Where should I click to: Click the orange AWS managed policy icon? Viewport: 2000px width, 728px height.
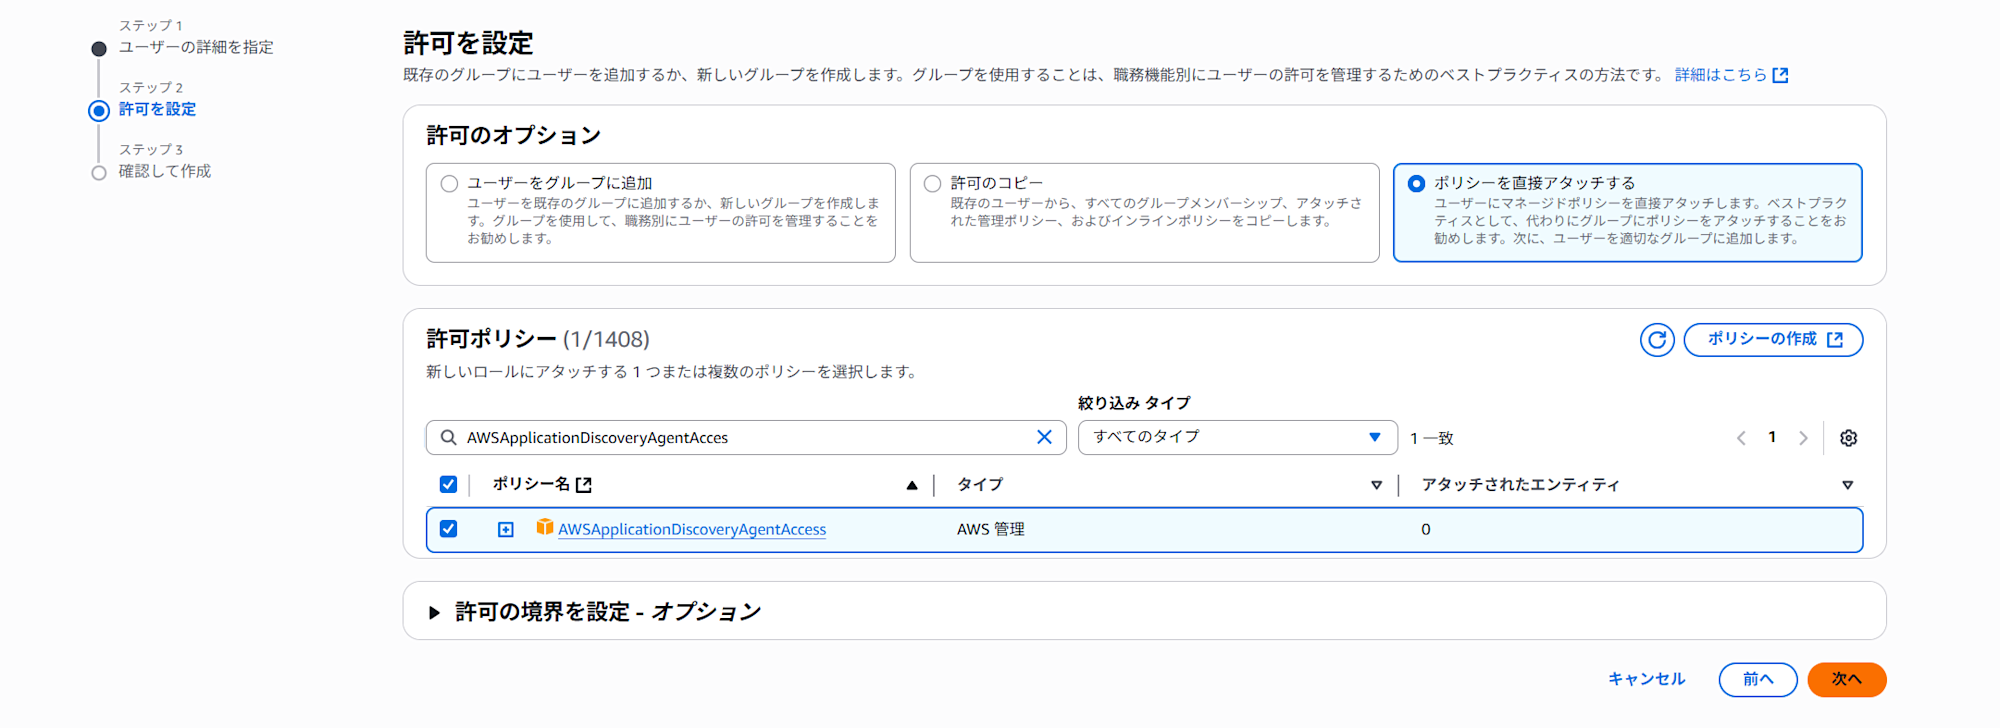point(544,527)
